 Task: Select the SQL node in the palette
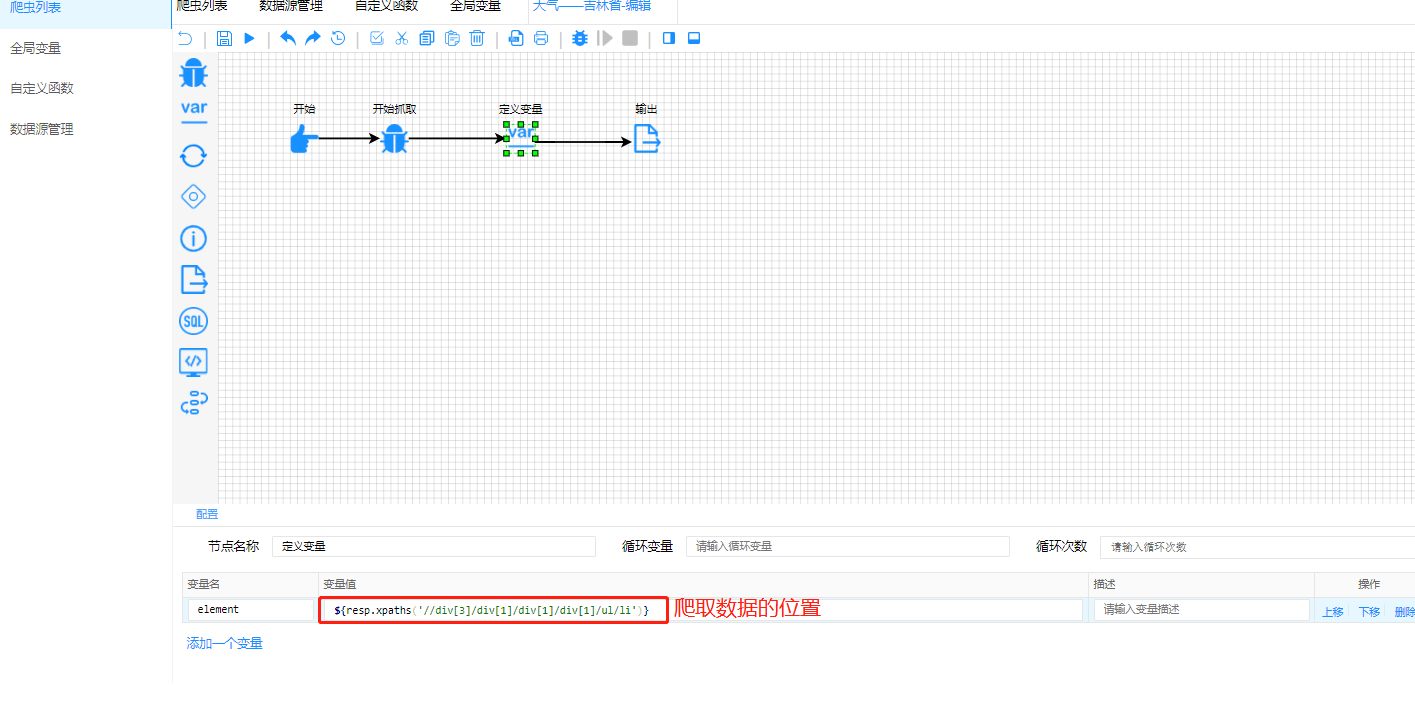[x=193, y=321]
